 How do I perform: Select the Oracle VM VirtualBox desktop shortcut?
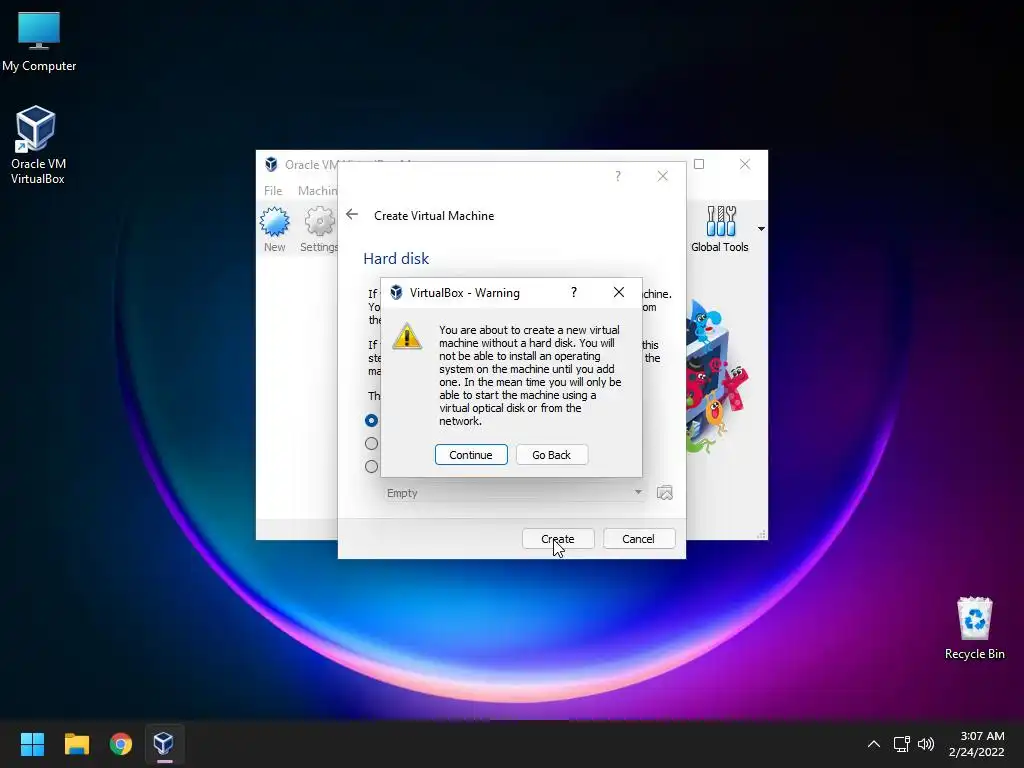tap(37, 145)
